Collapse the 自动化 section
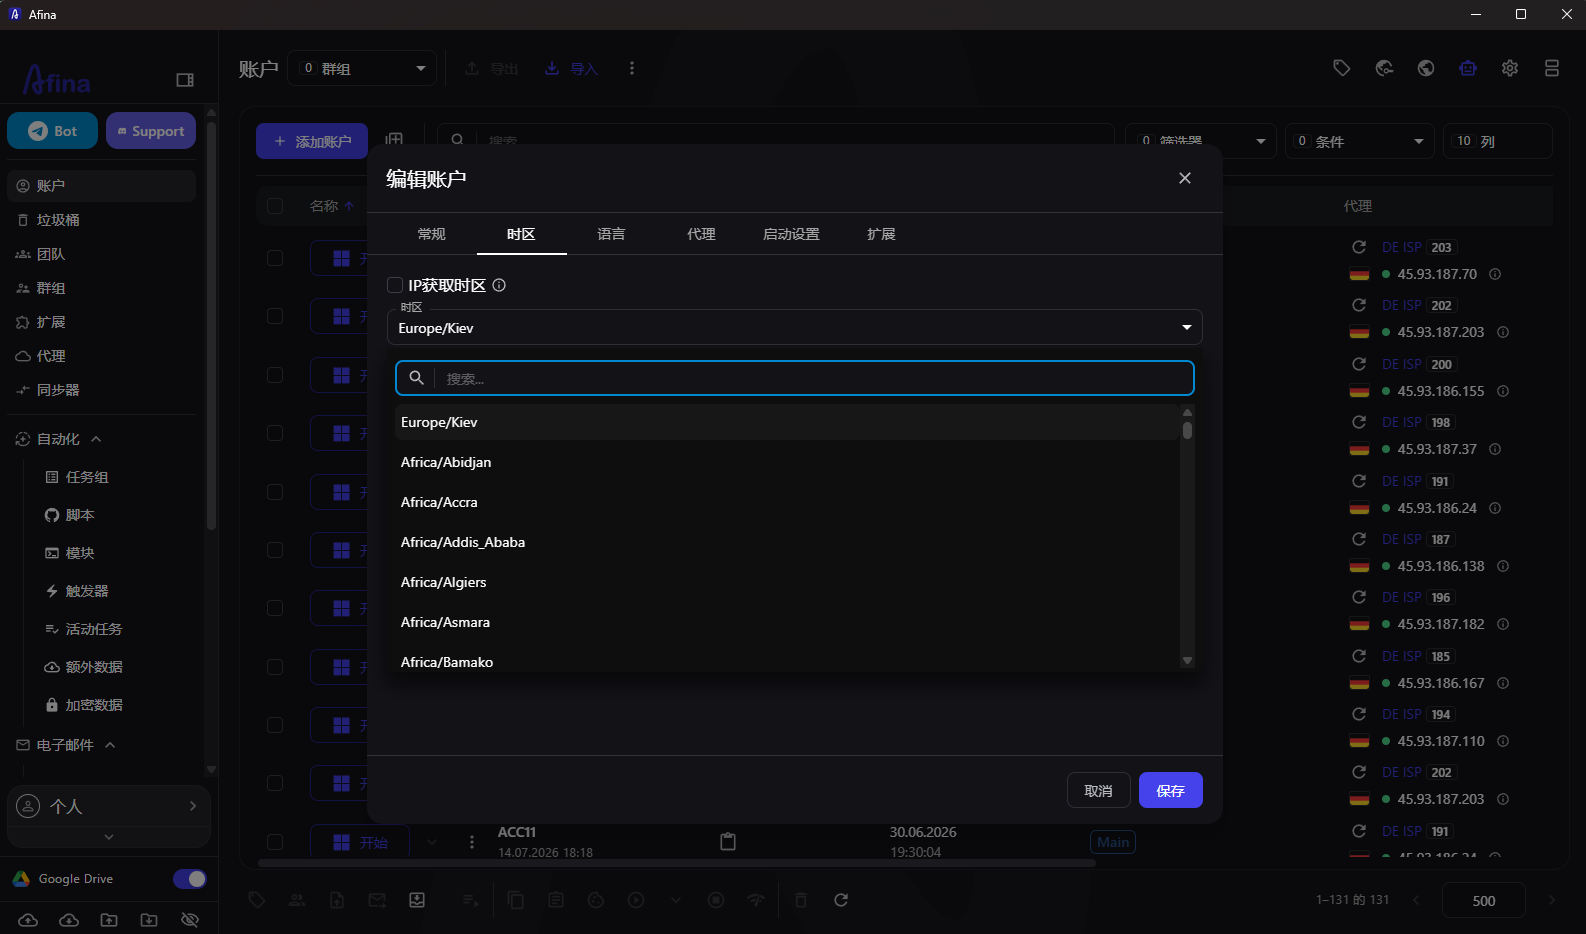The width and height of the screenshot is (1586, 934). pyautogui.click(x=97, y=439)
